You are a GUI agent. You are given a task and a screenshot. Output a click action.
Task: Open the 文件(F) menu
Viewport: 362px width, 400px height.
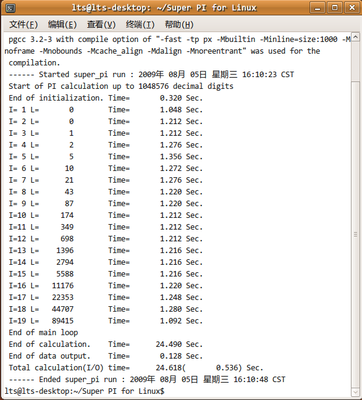click(23, 24)
